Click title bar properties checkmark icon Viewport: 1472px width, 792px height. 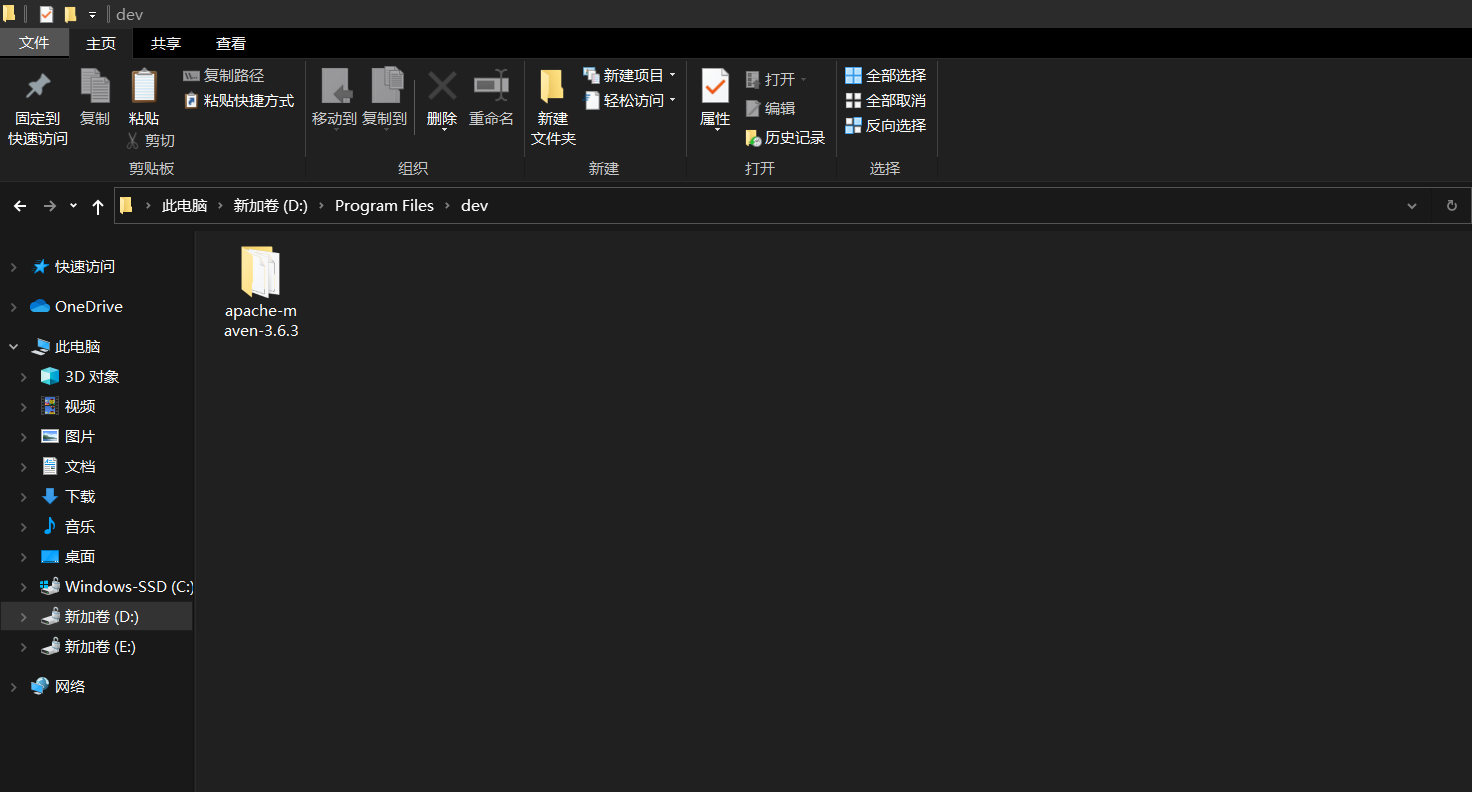[46, 14]
